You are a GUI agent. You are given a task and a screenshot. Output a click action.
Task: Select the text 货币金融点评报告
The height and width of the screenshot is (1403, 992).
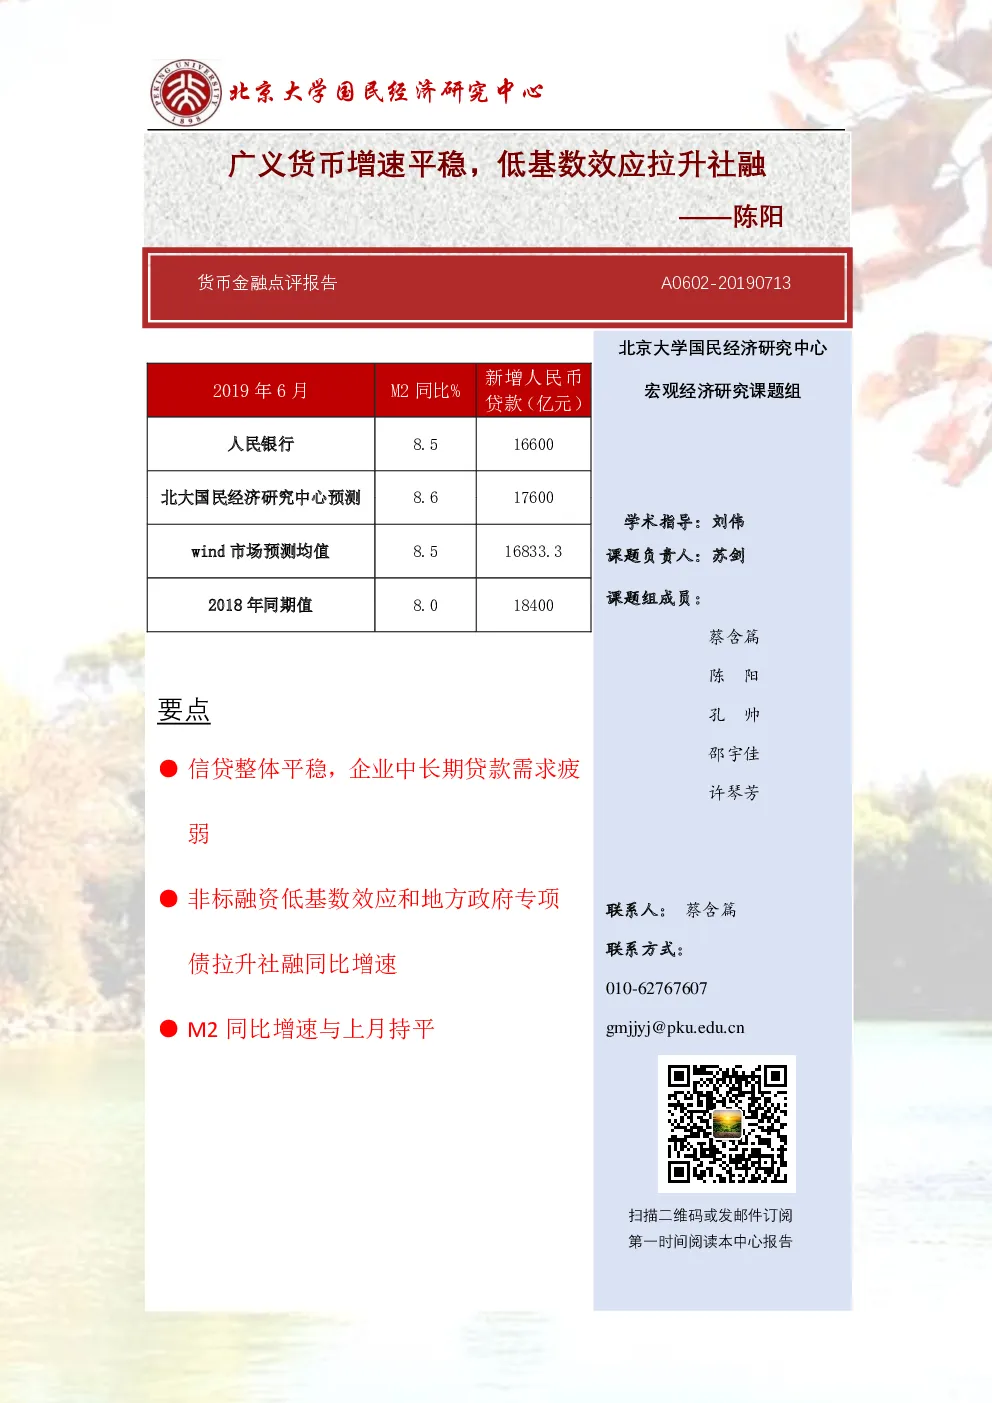(267, 283)
